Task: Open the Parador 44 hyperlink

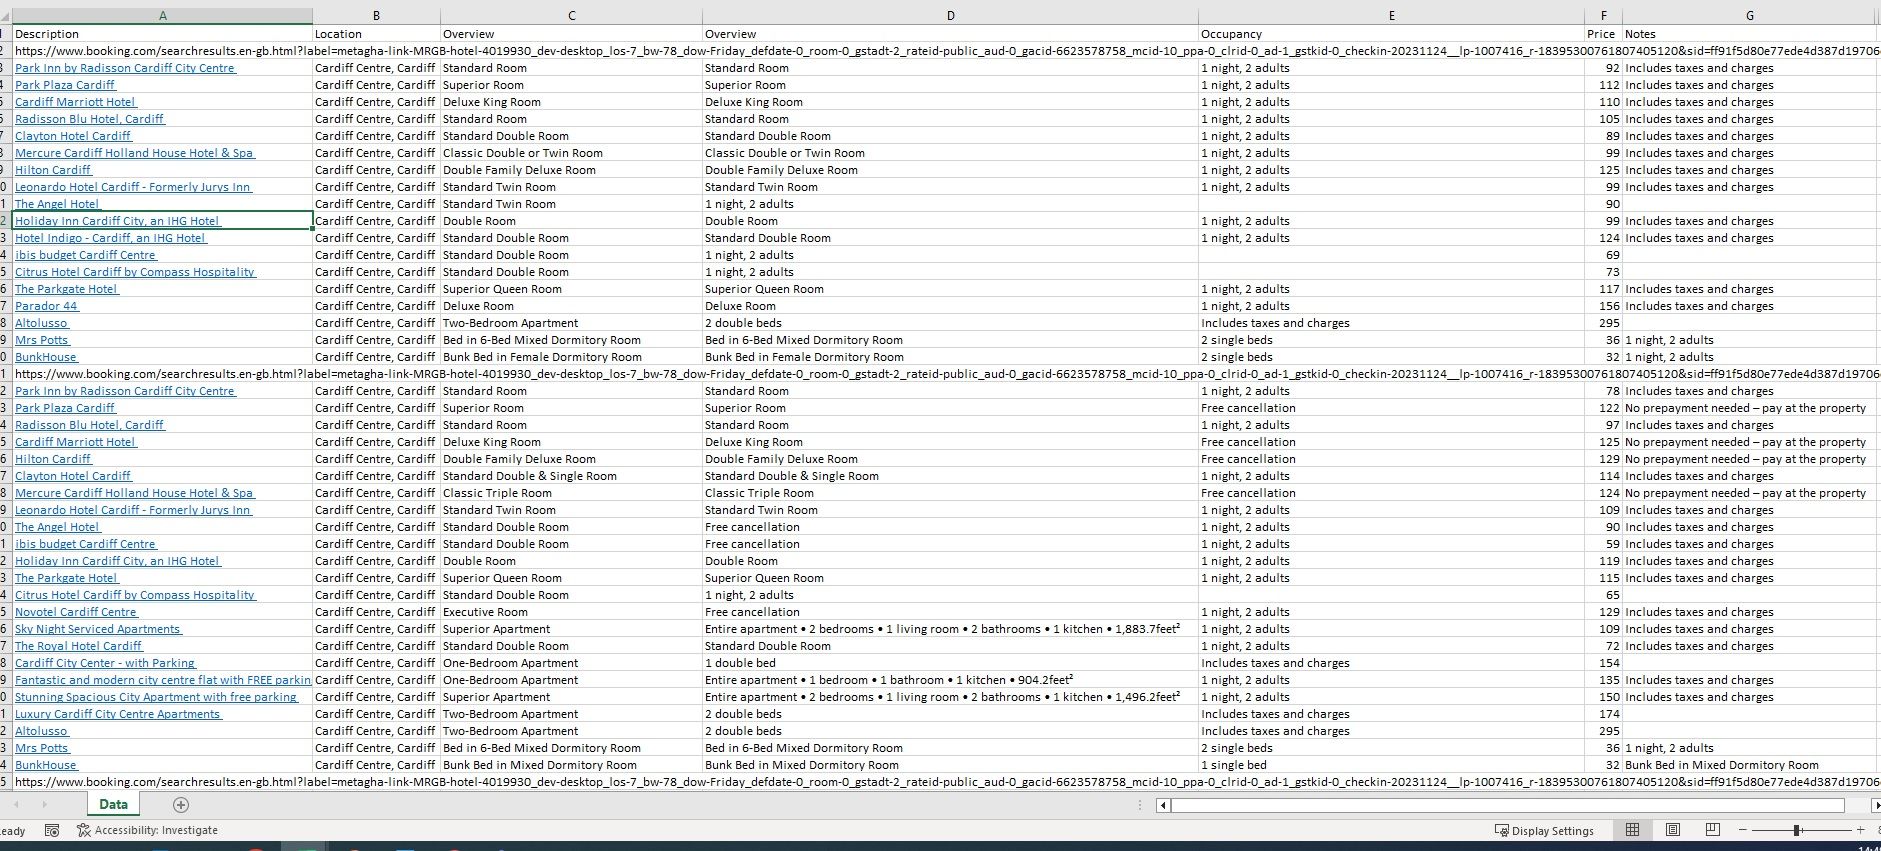Action: (46, 306)
